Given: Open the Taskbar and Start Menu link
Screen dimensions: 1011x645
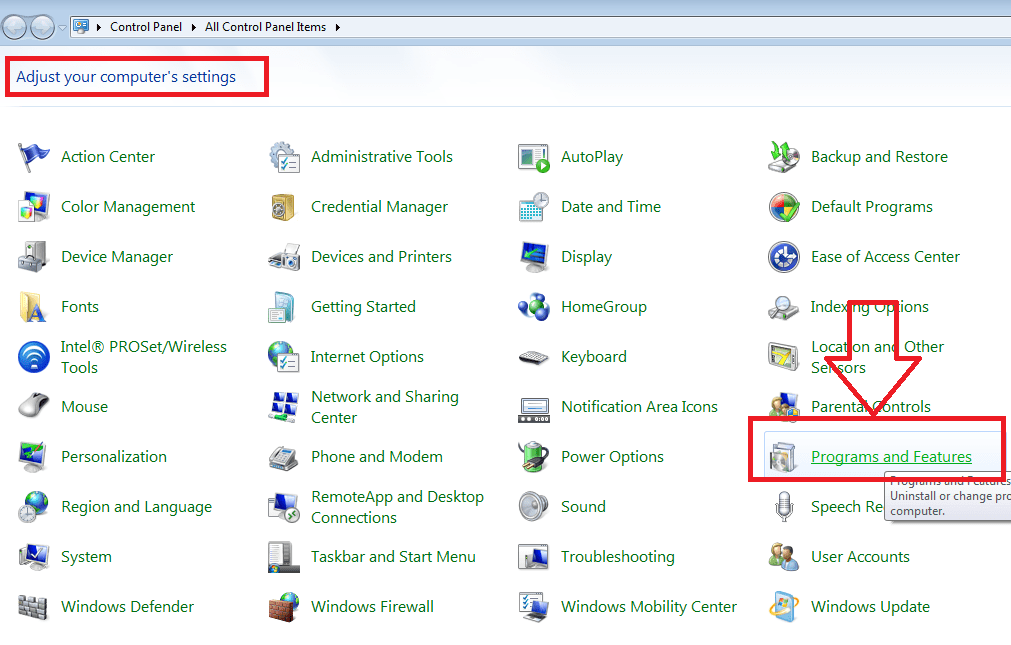Looking at the screenshot, I should click(x=393, y=557).
